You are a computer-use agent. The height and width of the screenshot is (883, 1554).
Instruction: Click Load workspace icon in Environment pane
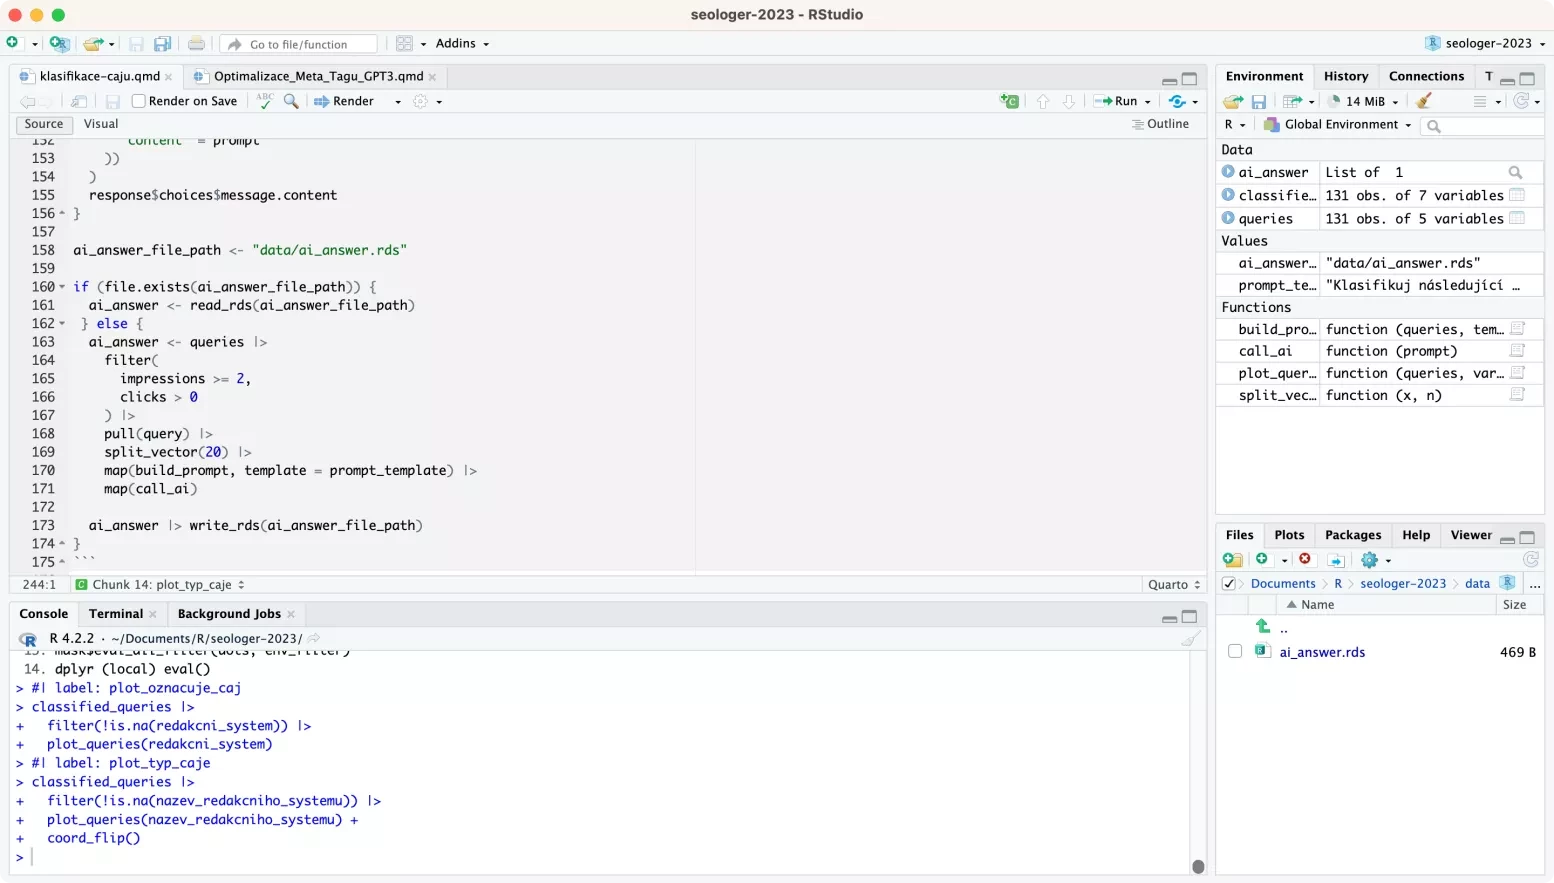click(1233, 101)
